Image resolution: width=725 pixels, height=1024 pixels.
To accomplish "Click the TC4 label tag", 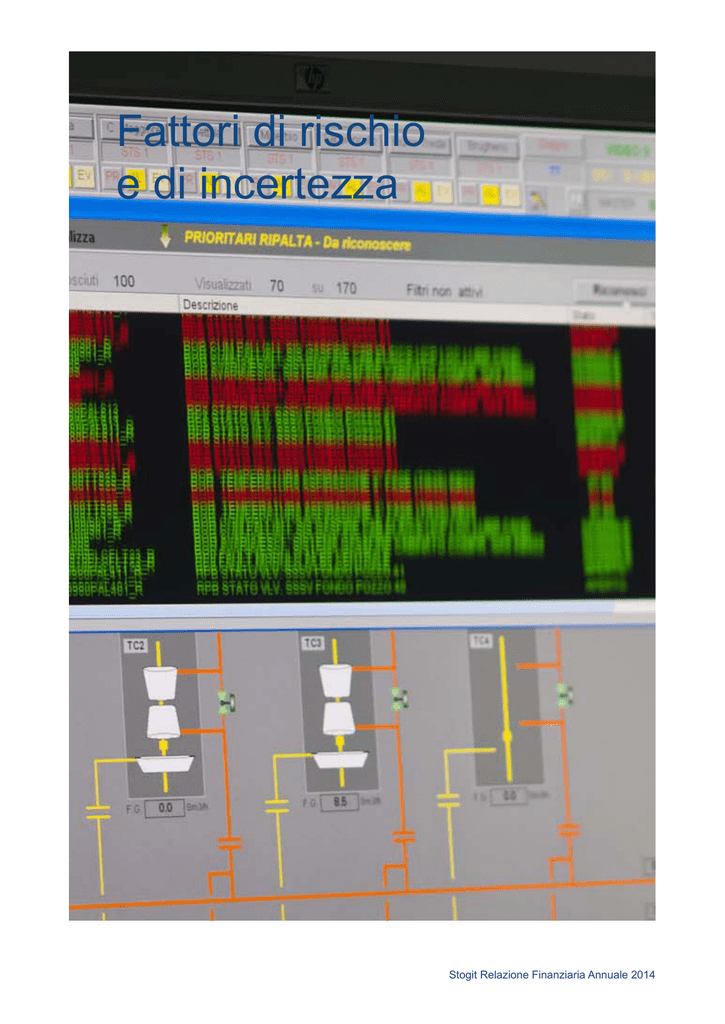I will pos(481,641).
